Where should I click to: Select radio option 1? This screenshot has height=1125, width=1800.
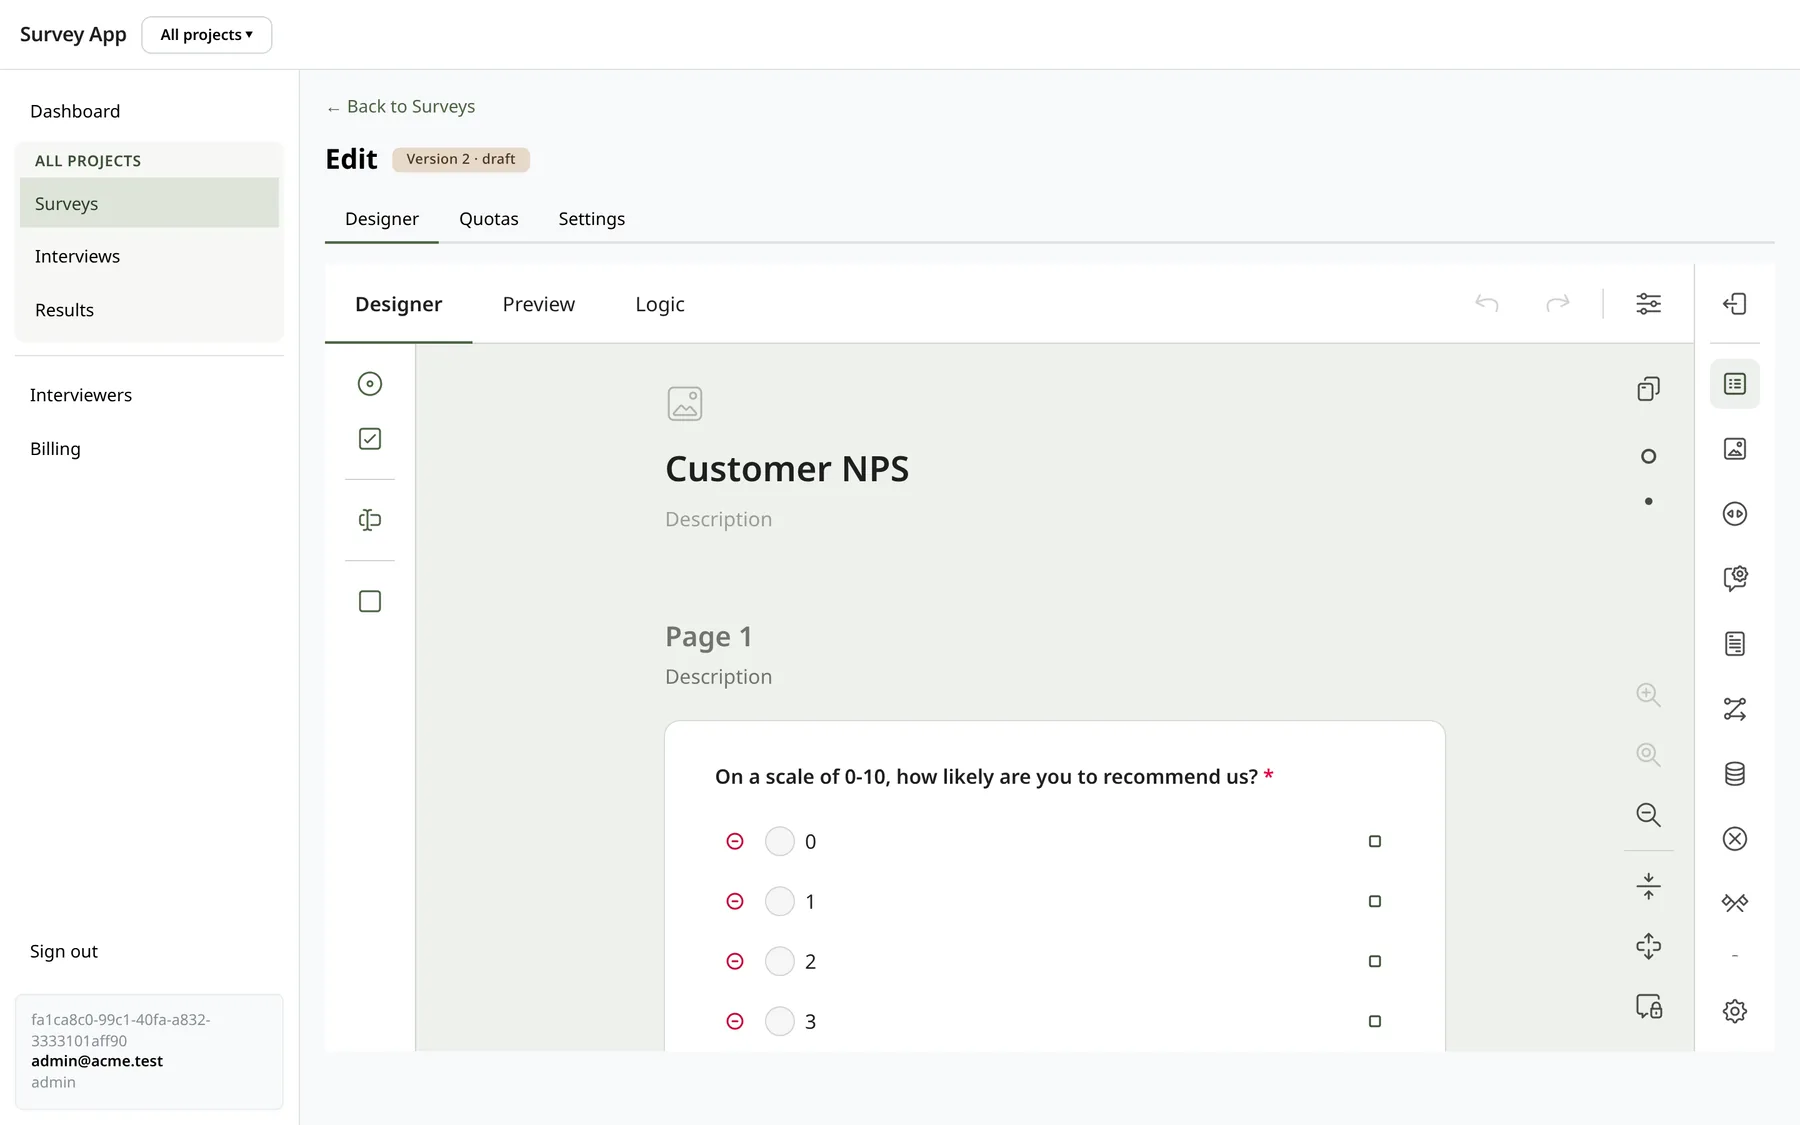(x=780, y=902)
